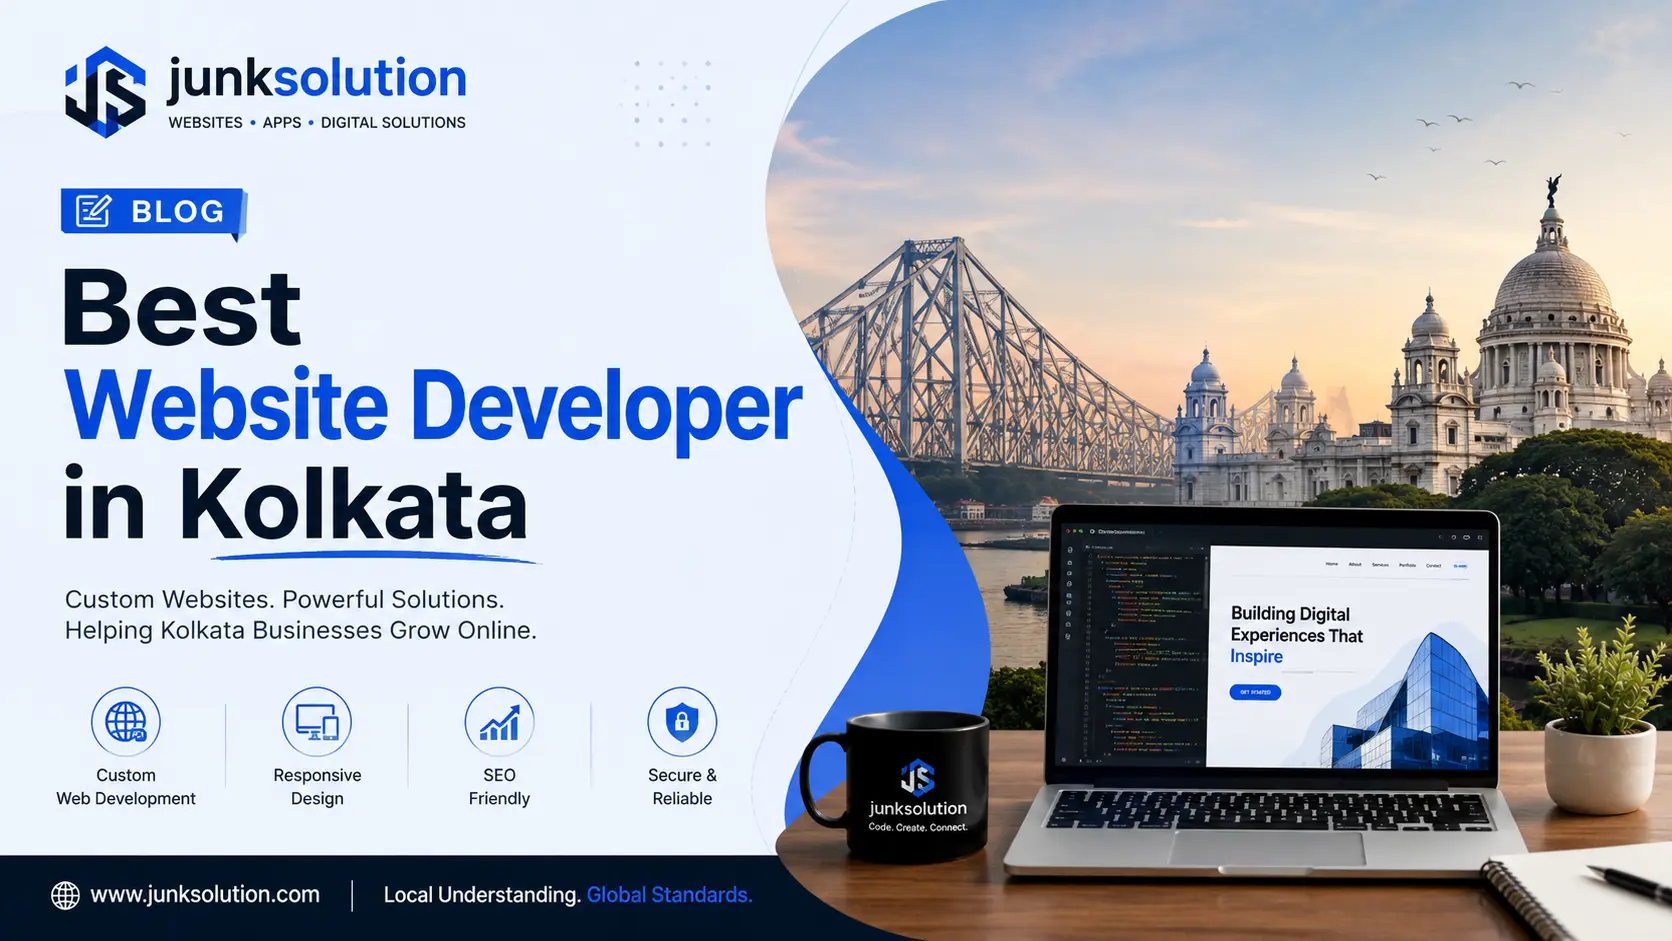This screenshot has width=1672, height=941.
Task: Click the junksolution JS hexagon logo
Action: click(x=105, y=92)
